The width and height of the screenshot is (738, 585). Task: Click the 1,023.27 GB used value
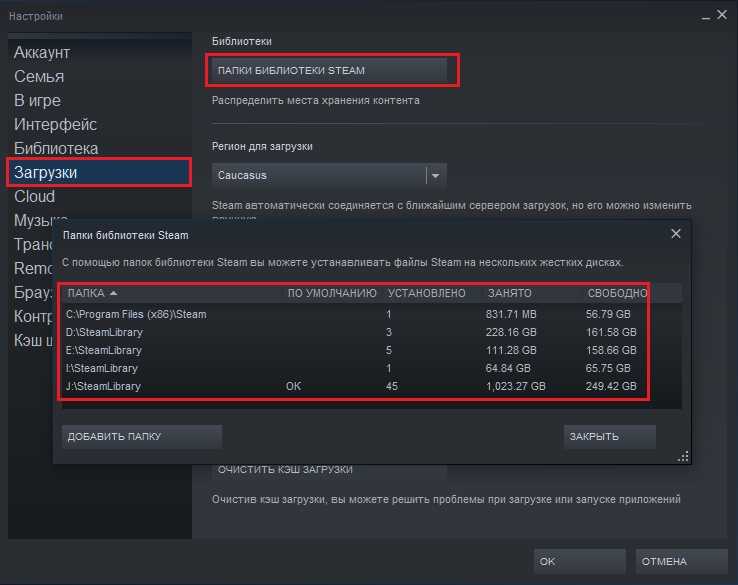click(x=515, y=386)
